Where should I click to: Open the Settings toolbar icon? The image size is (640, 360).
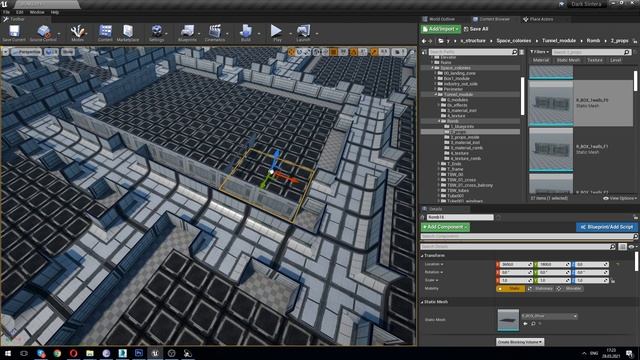pos(156,33)
